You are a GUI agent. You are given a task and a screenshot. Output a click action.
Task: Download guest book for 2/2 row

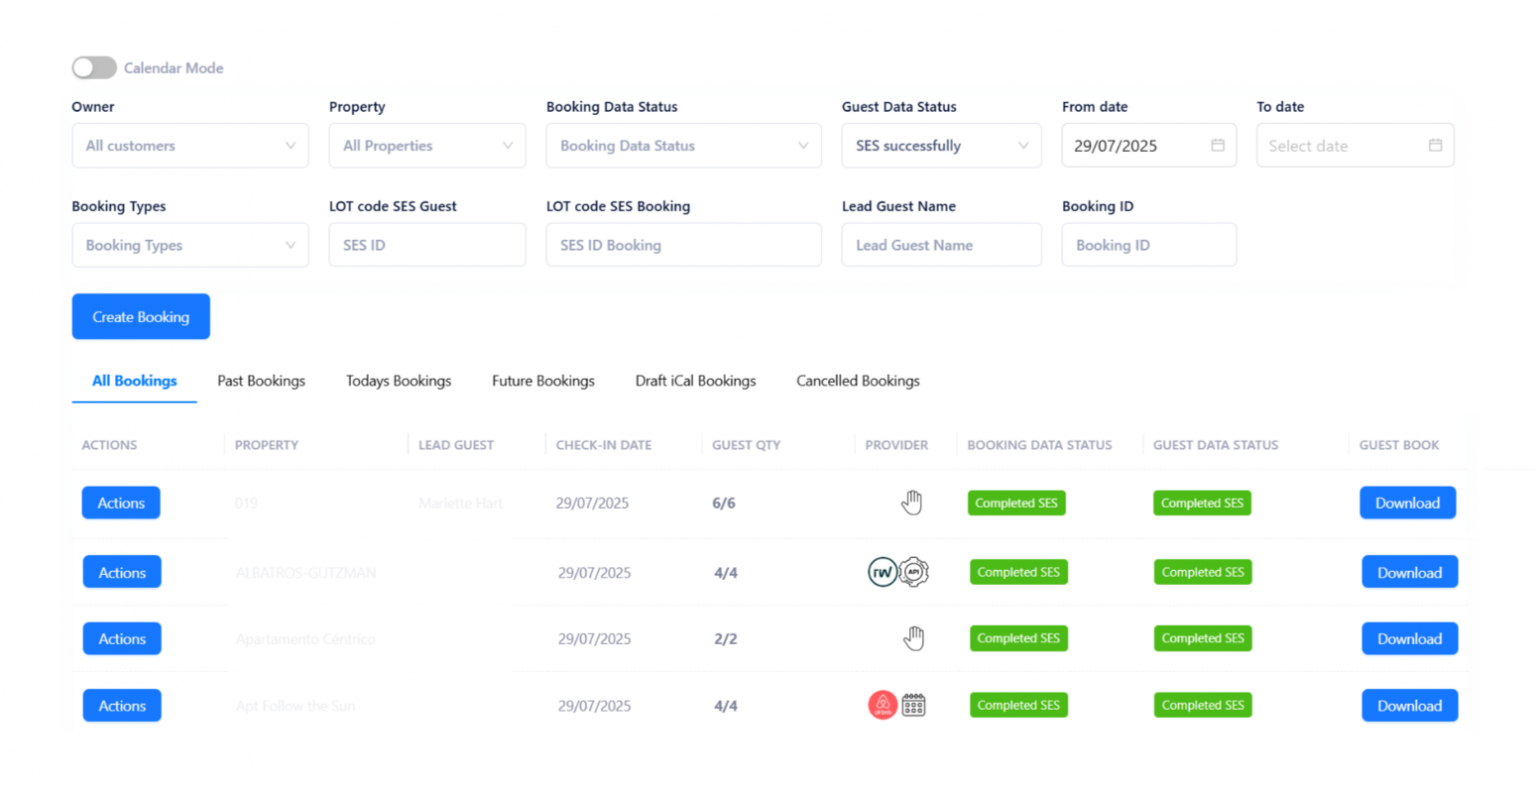click(x=1409, y=639)
